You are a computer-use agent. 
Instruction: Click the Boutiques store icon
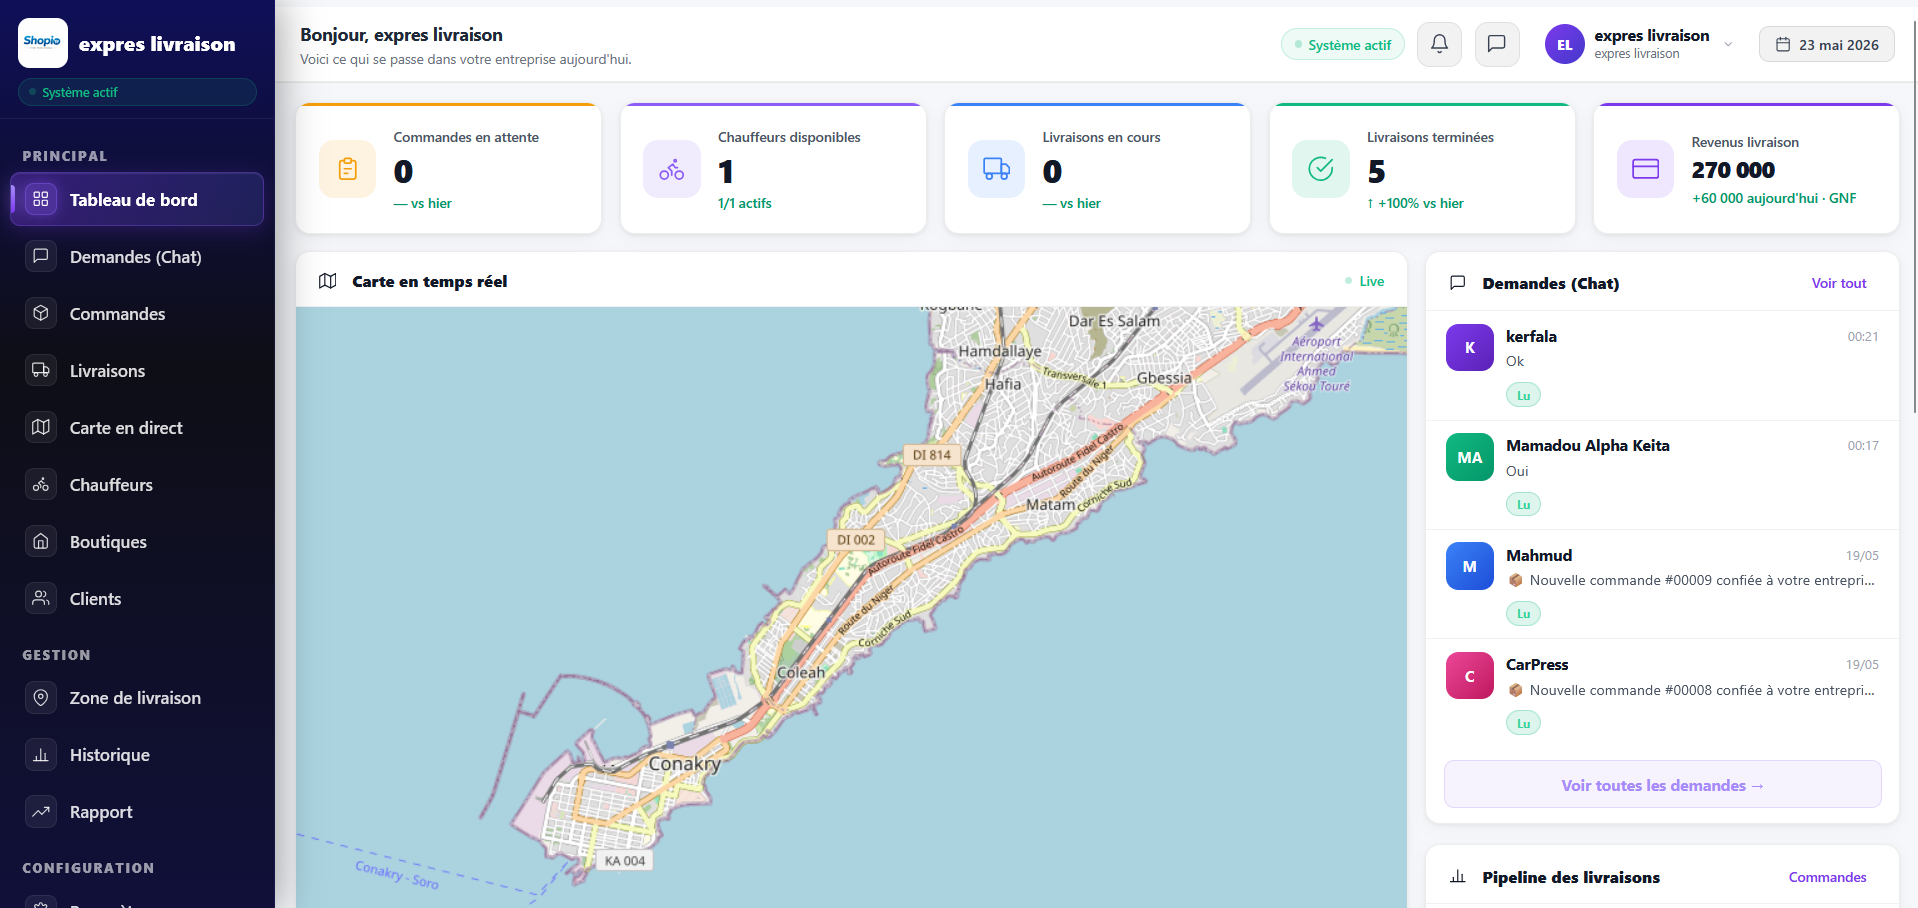click(x=41, y=541)
